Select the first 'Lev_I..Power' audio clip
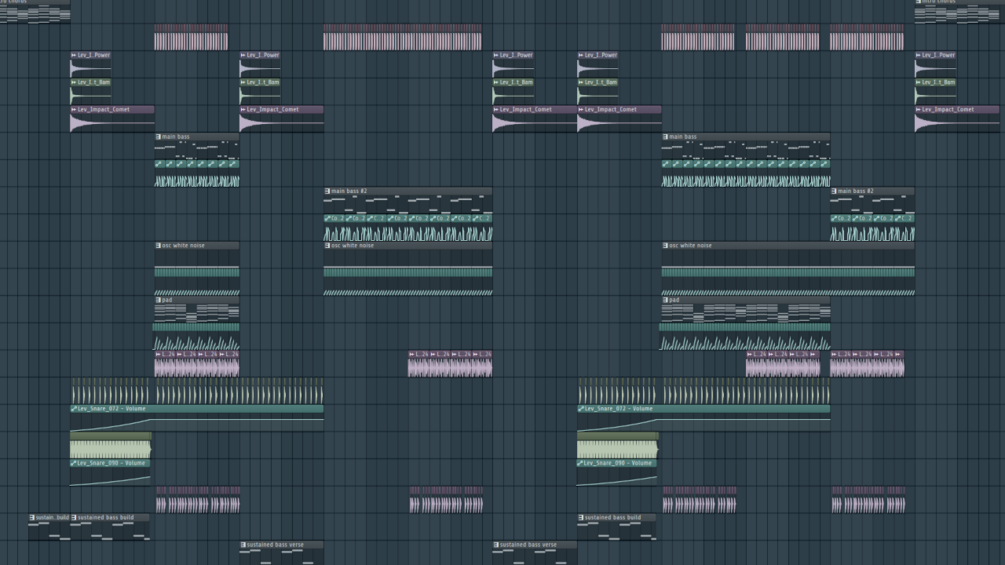The image size is (1005, 565). coord(91,65)
